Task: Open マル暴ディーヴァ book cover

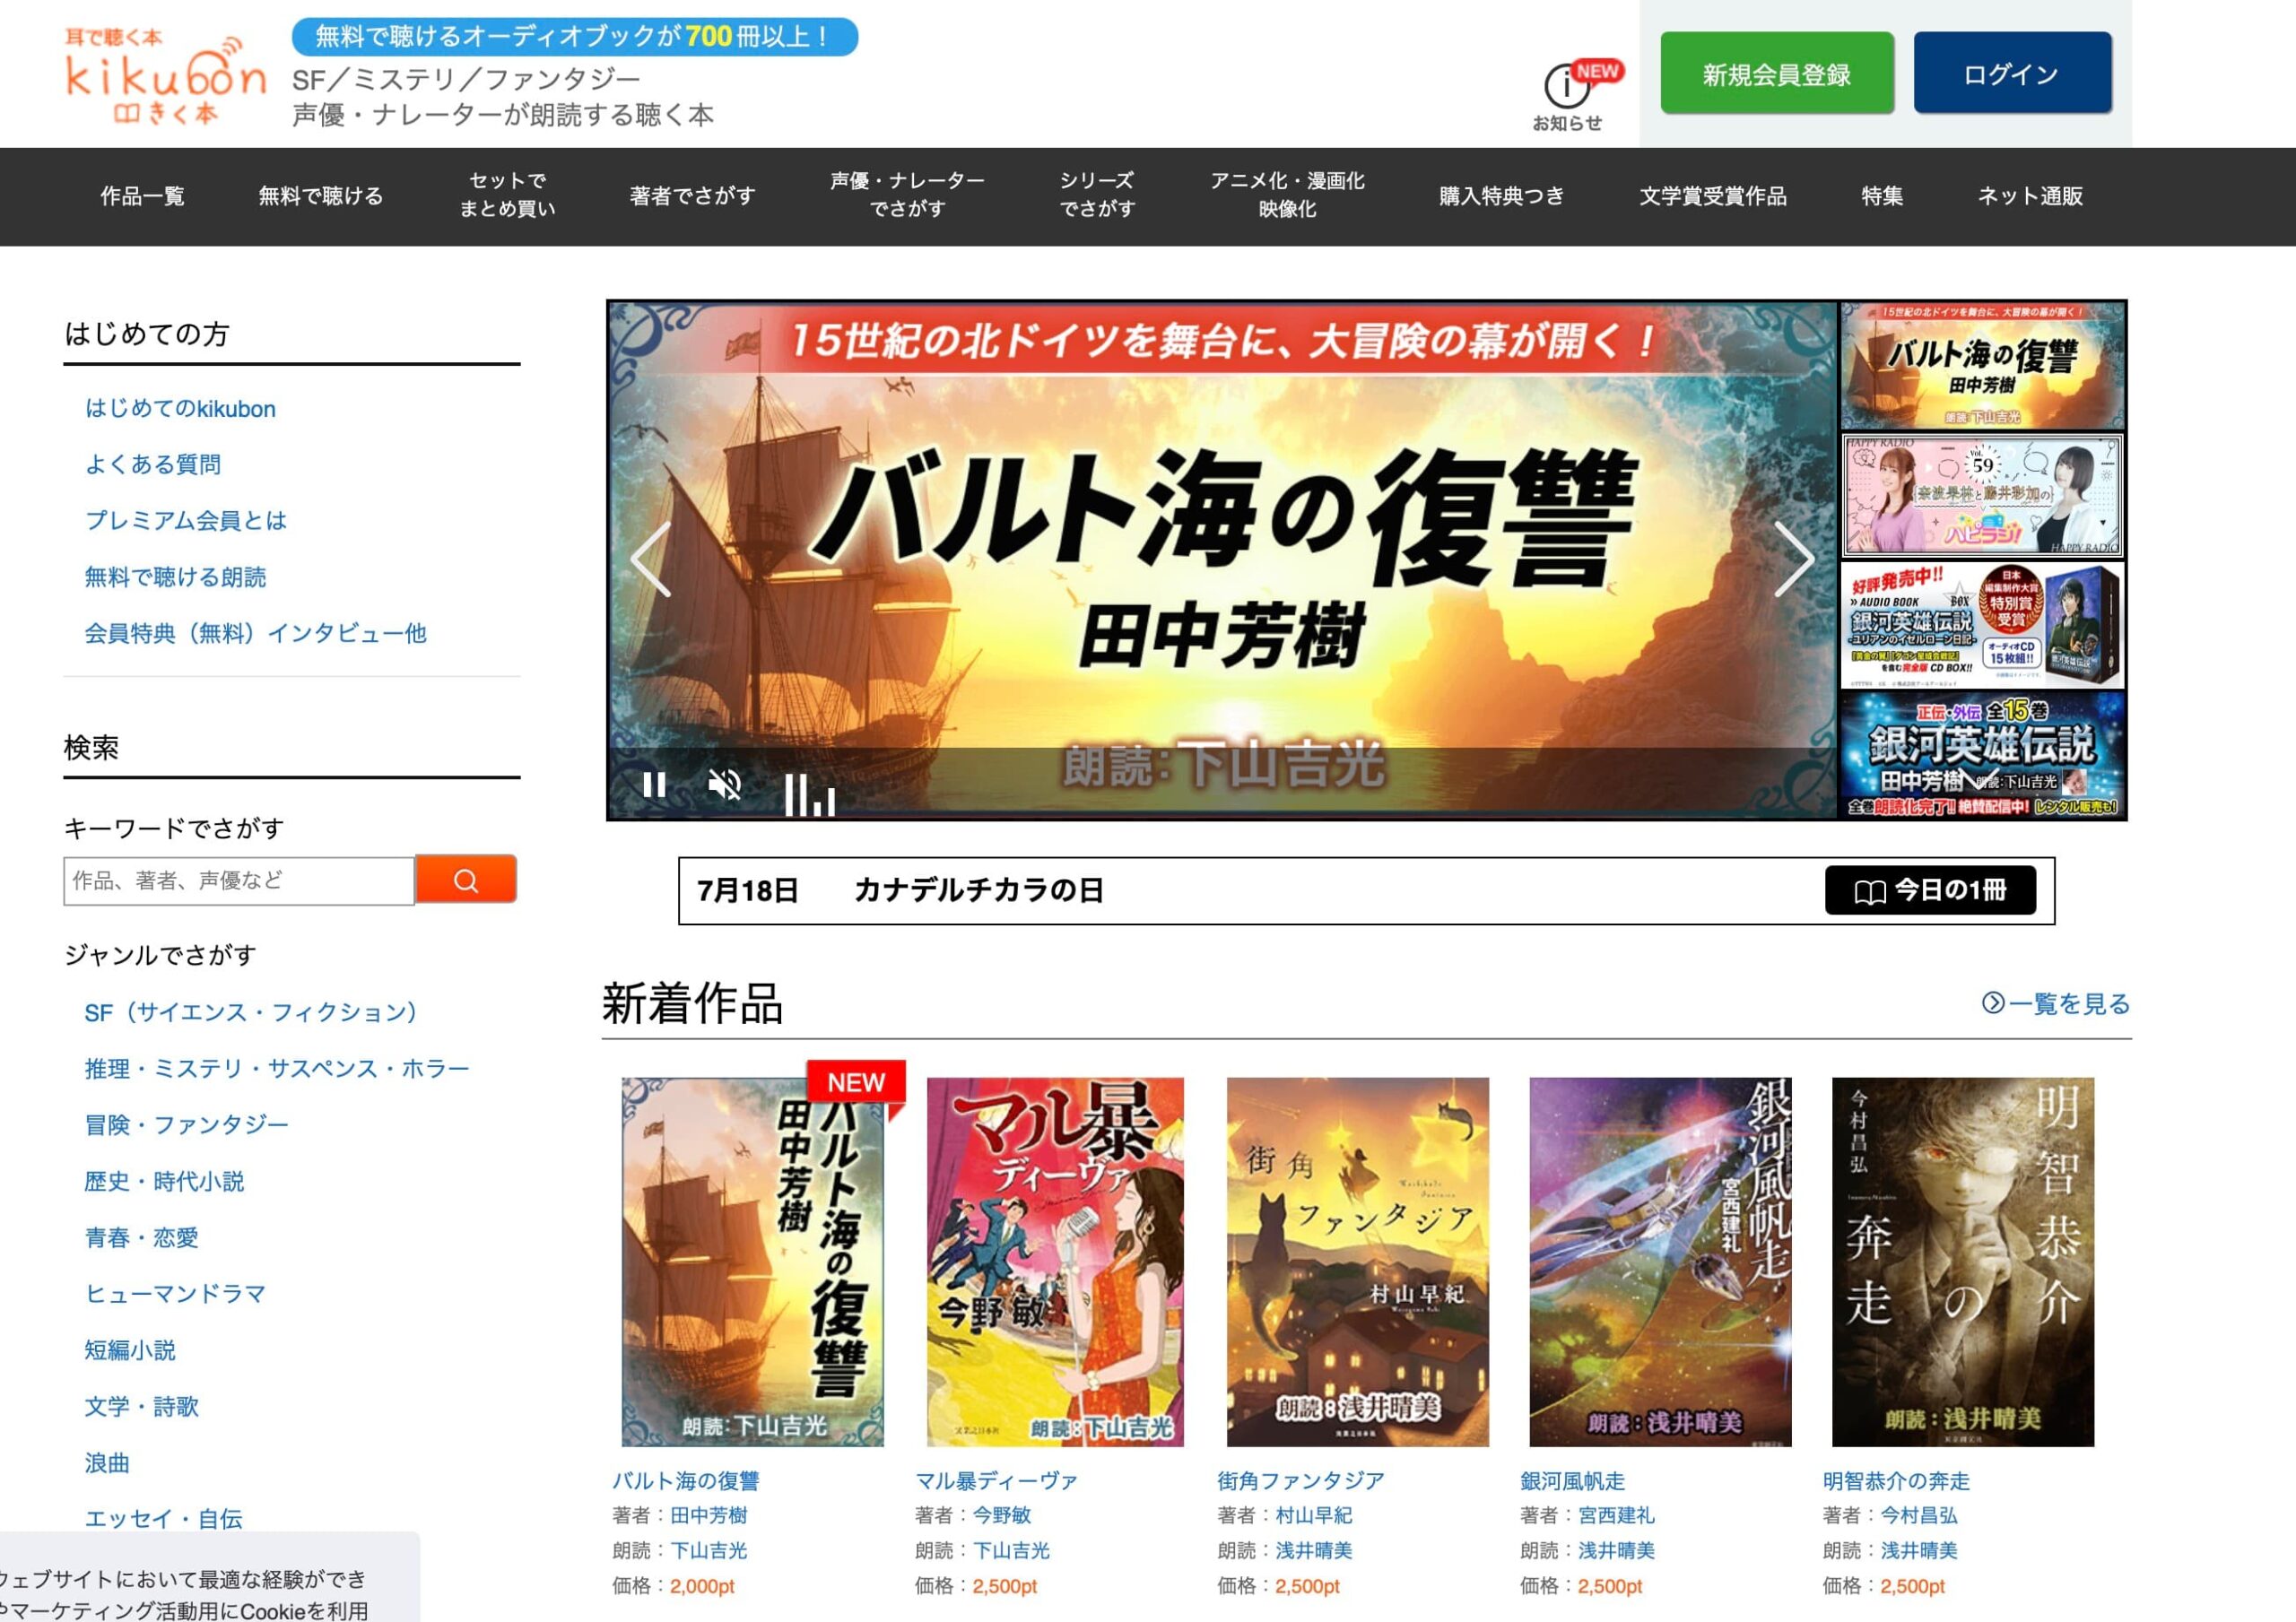Action: 1055,1262
